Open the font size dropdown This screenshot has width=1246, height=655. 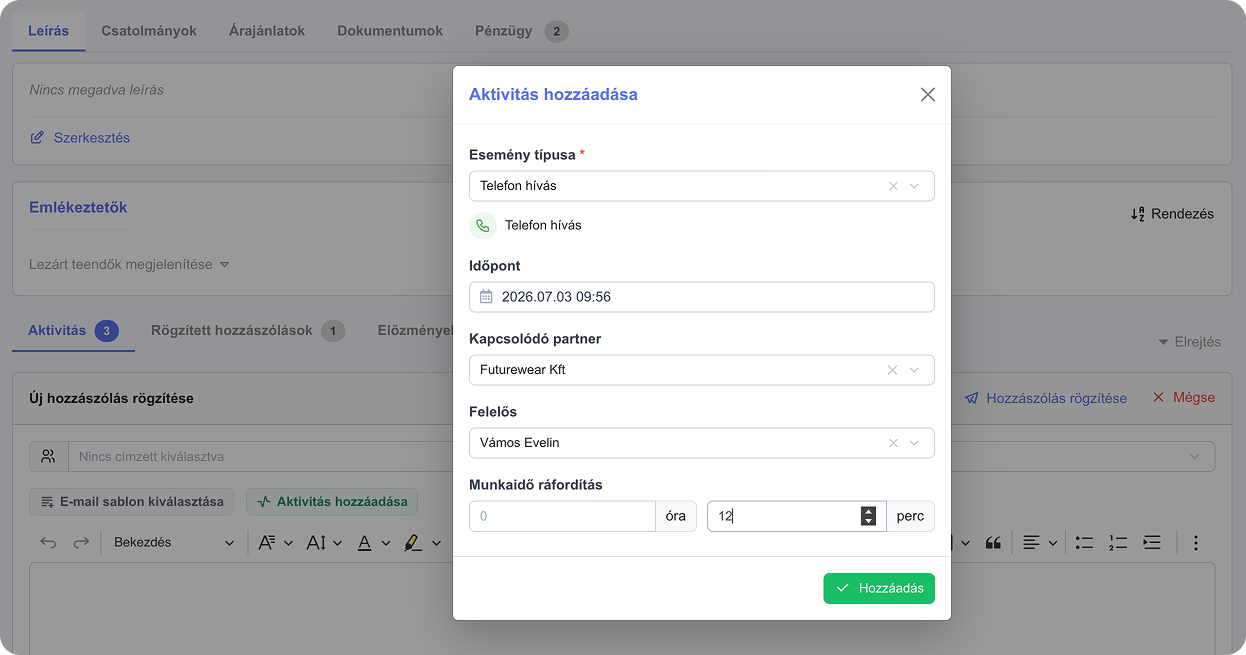324,543
